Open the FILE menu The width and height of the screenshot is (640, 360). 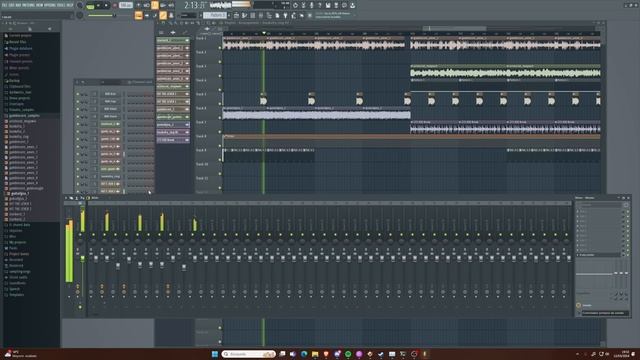point(4,5)
